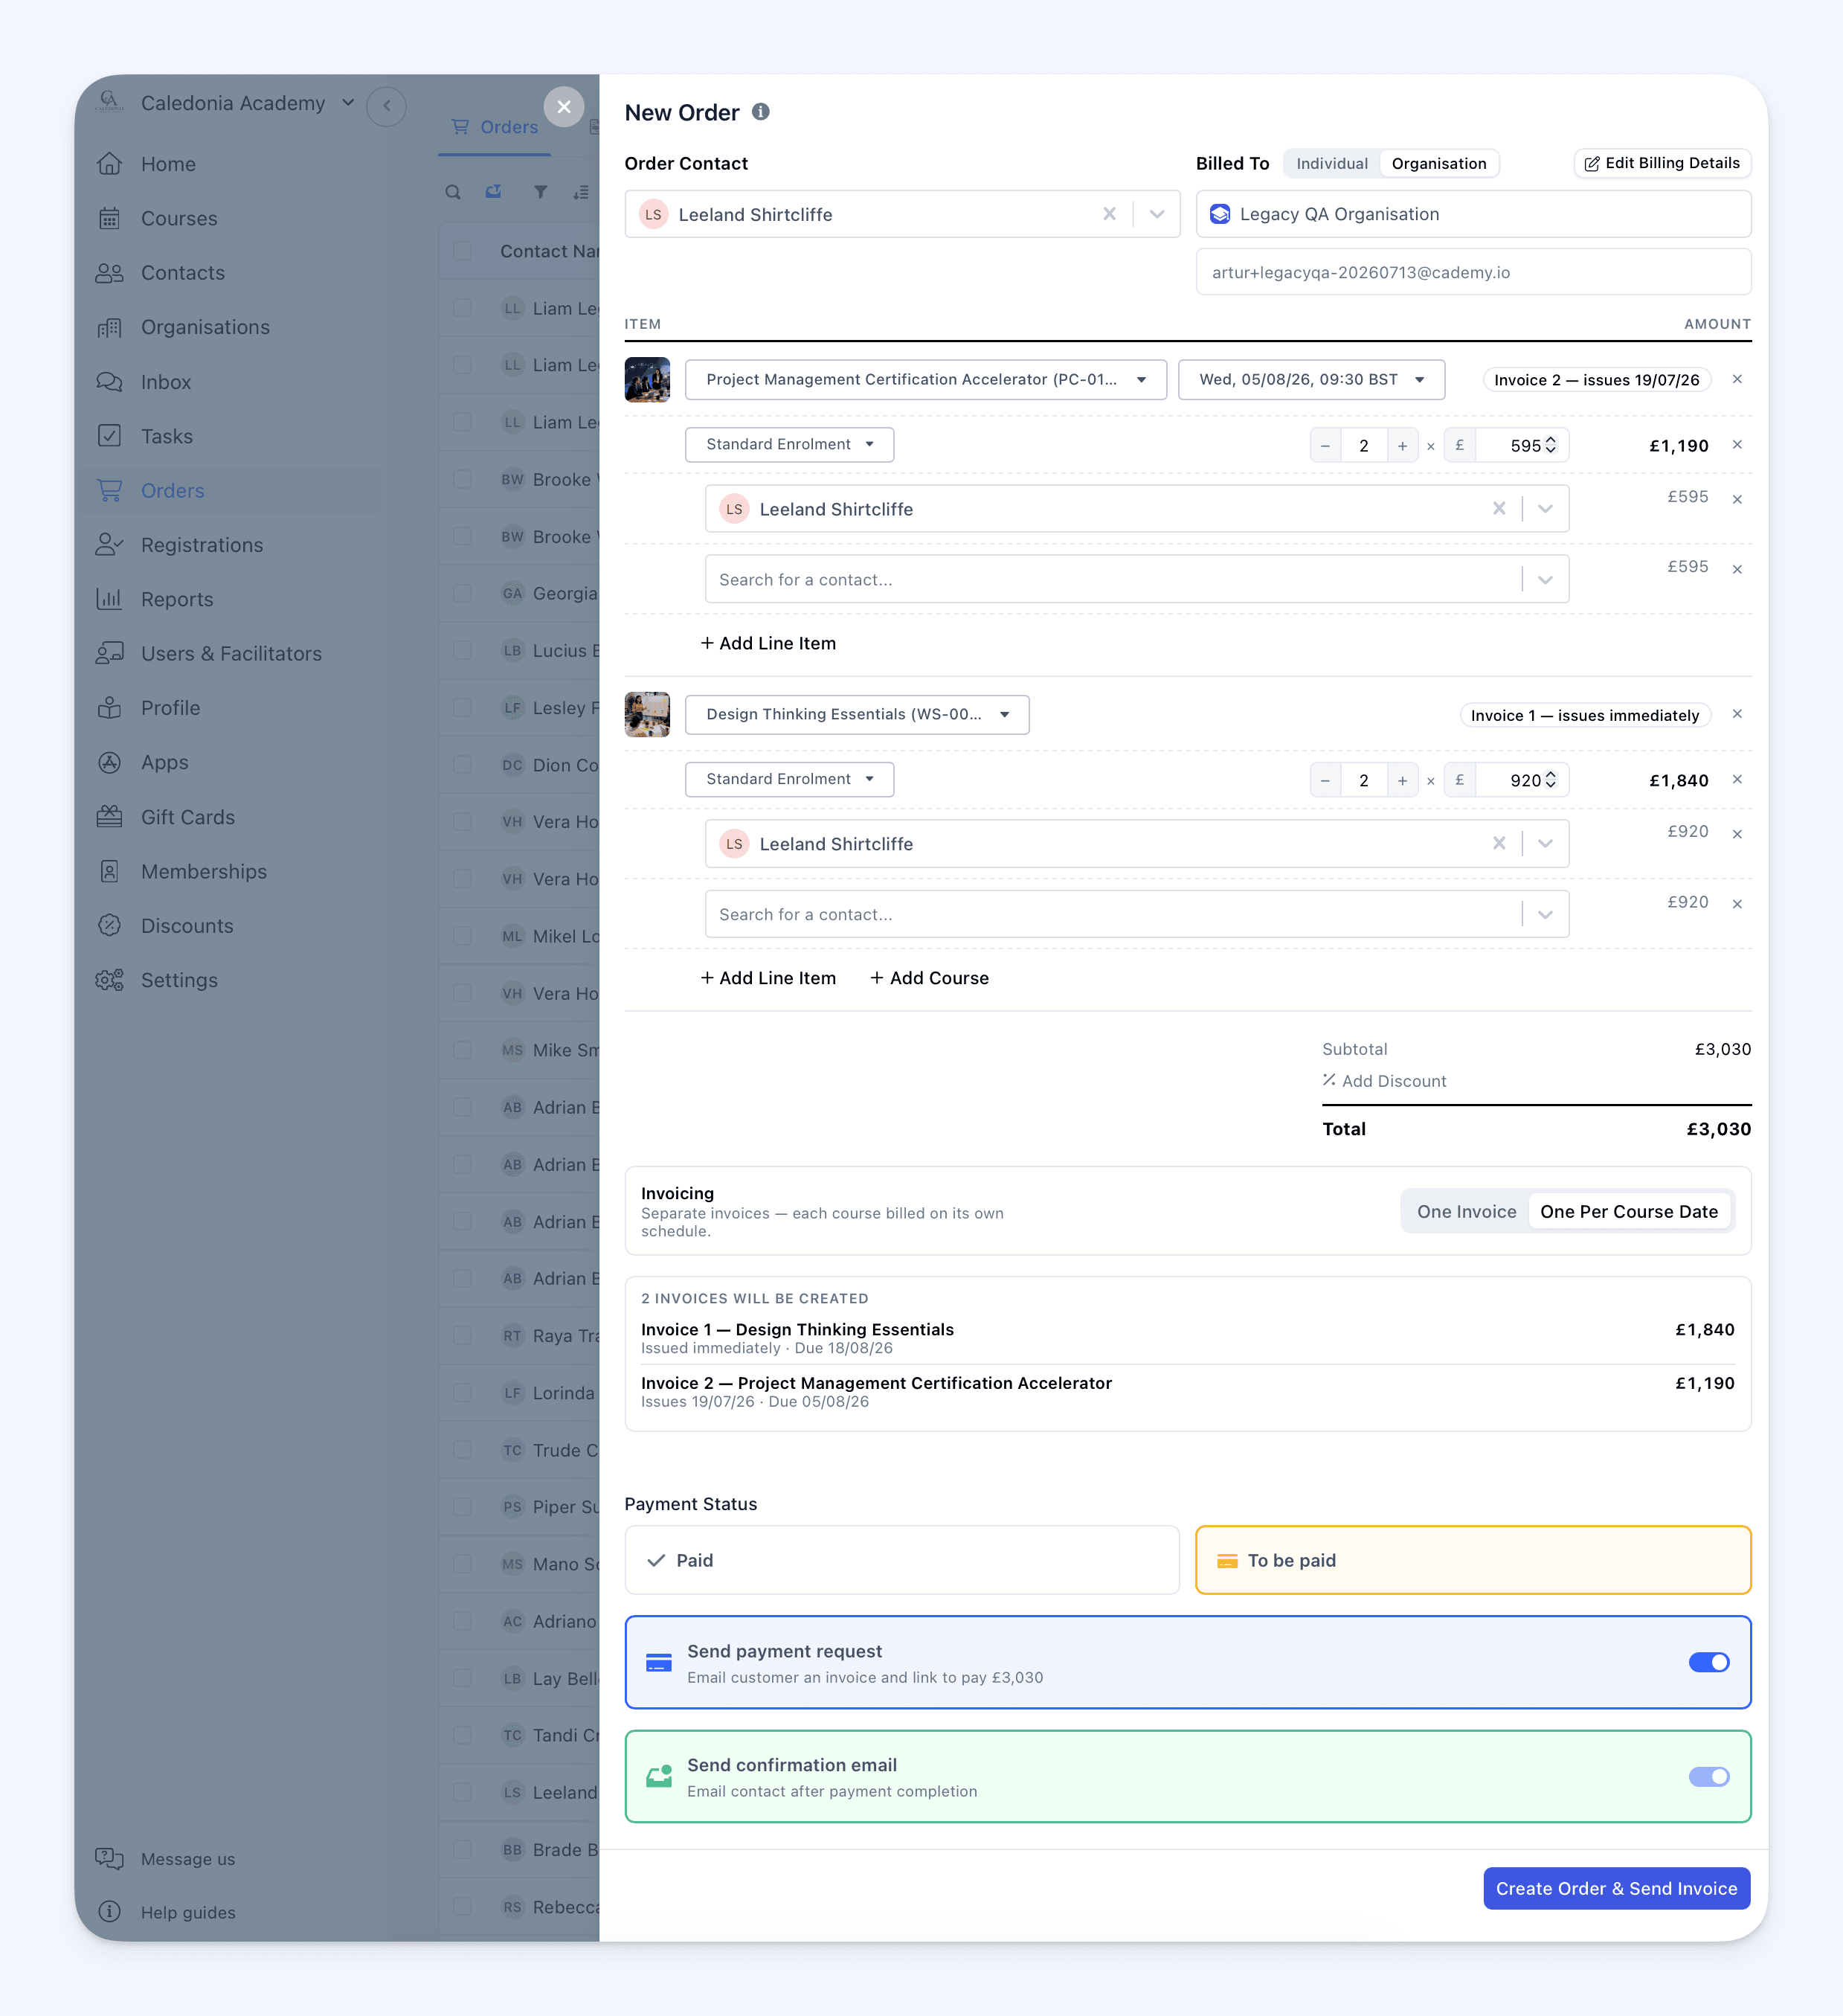Switch Billed To to Individual
The height and width of the screenshot is (2016, 1843).
tap(1331, 164)
